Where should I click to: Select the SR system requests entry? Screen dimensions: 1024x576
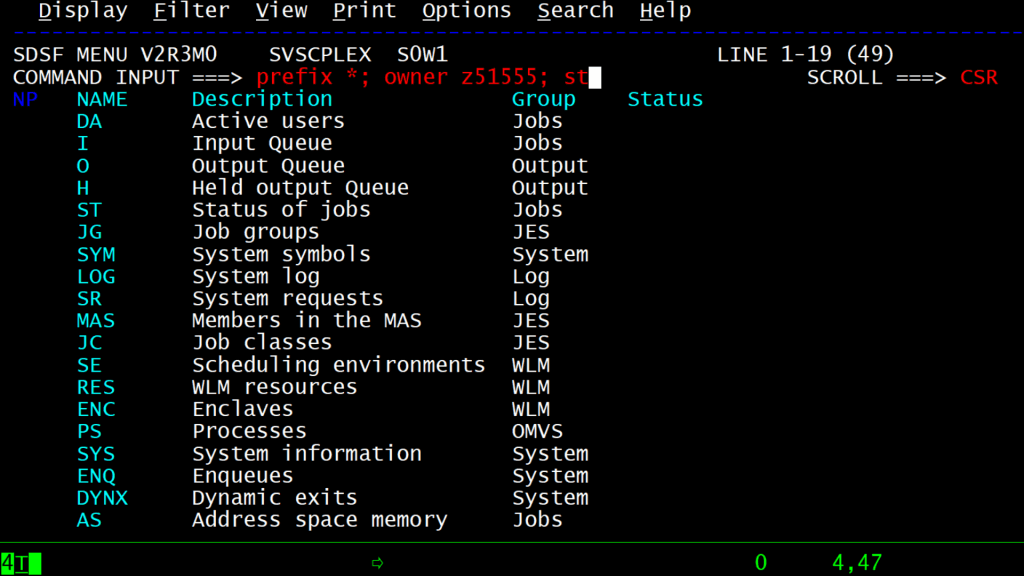[89, 298]
